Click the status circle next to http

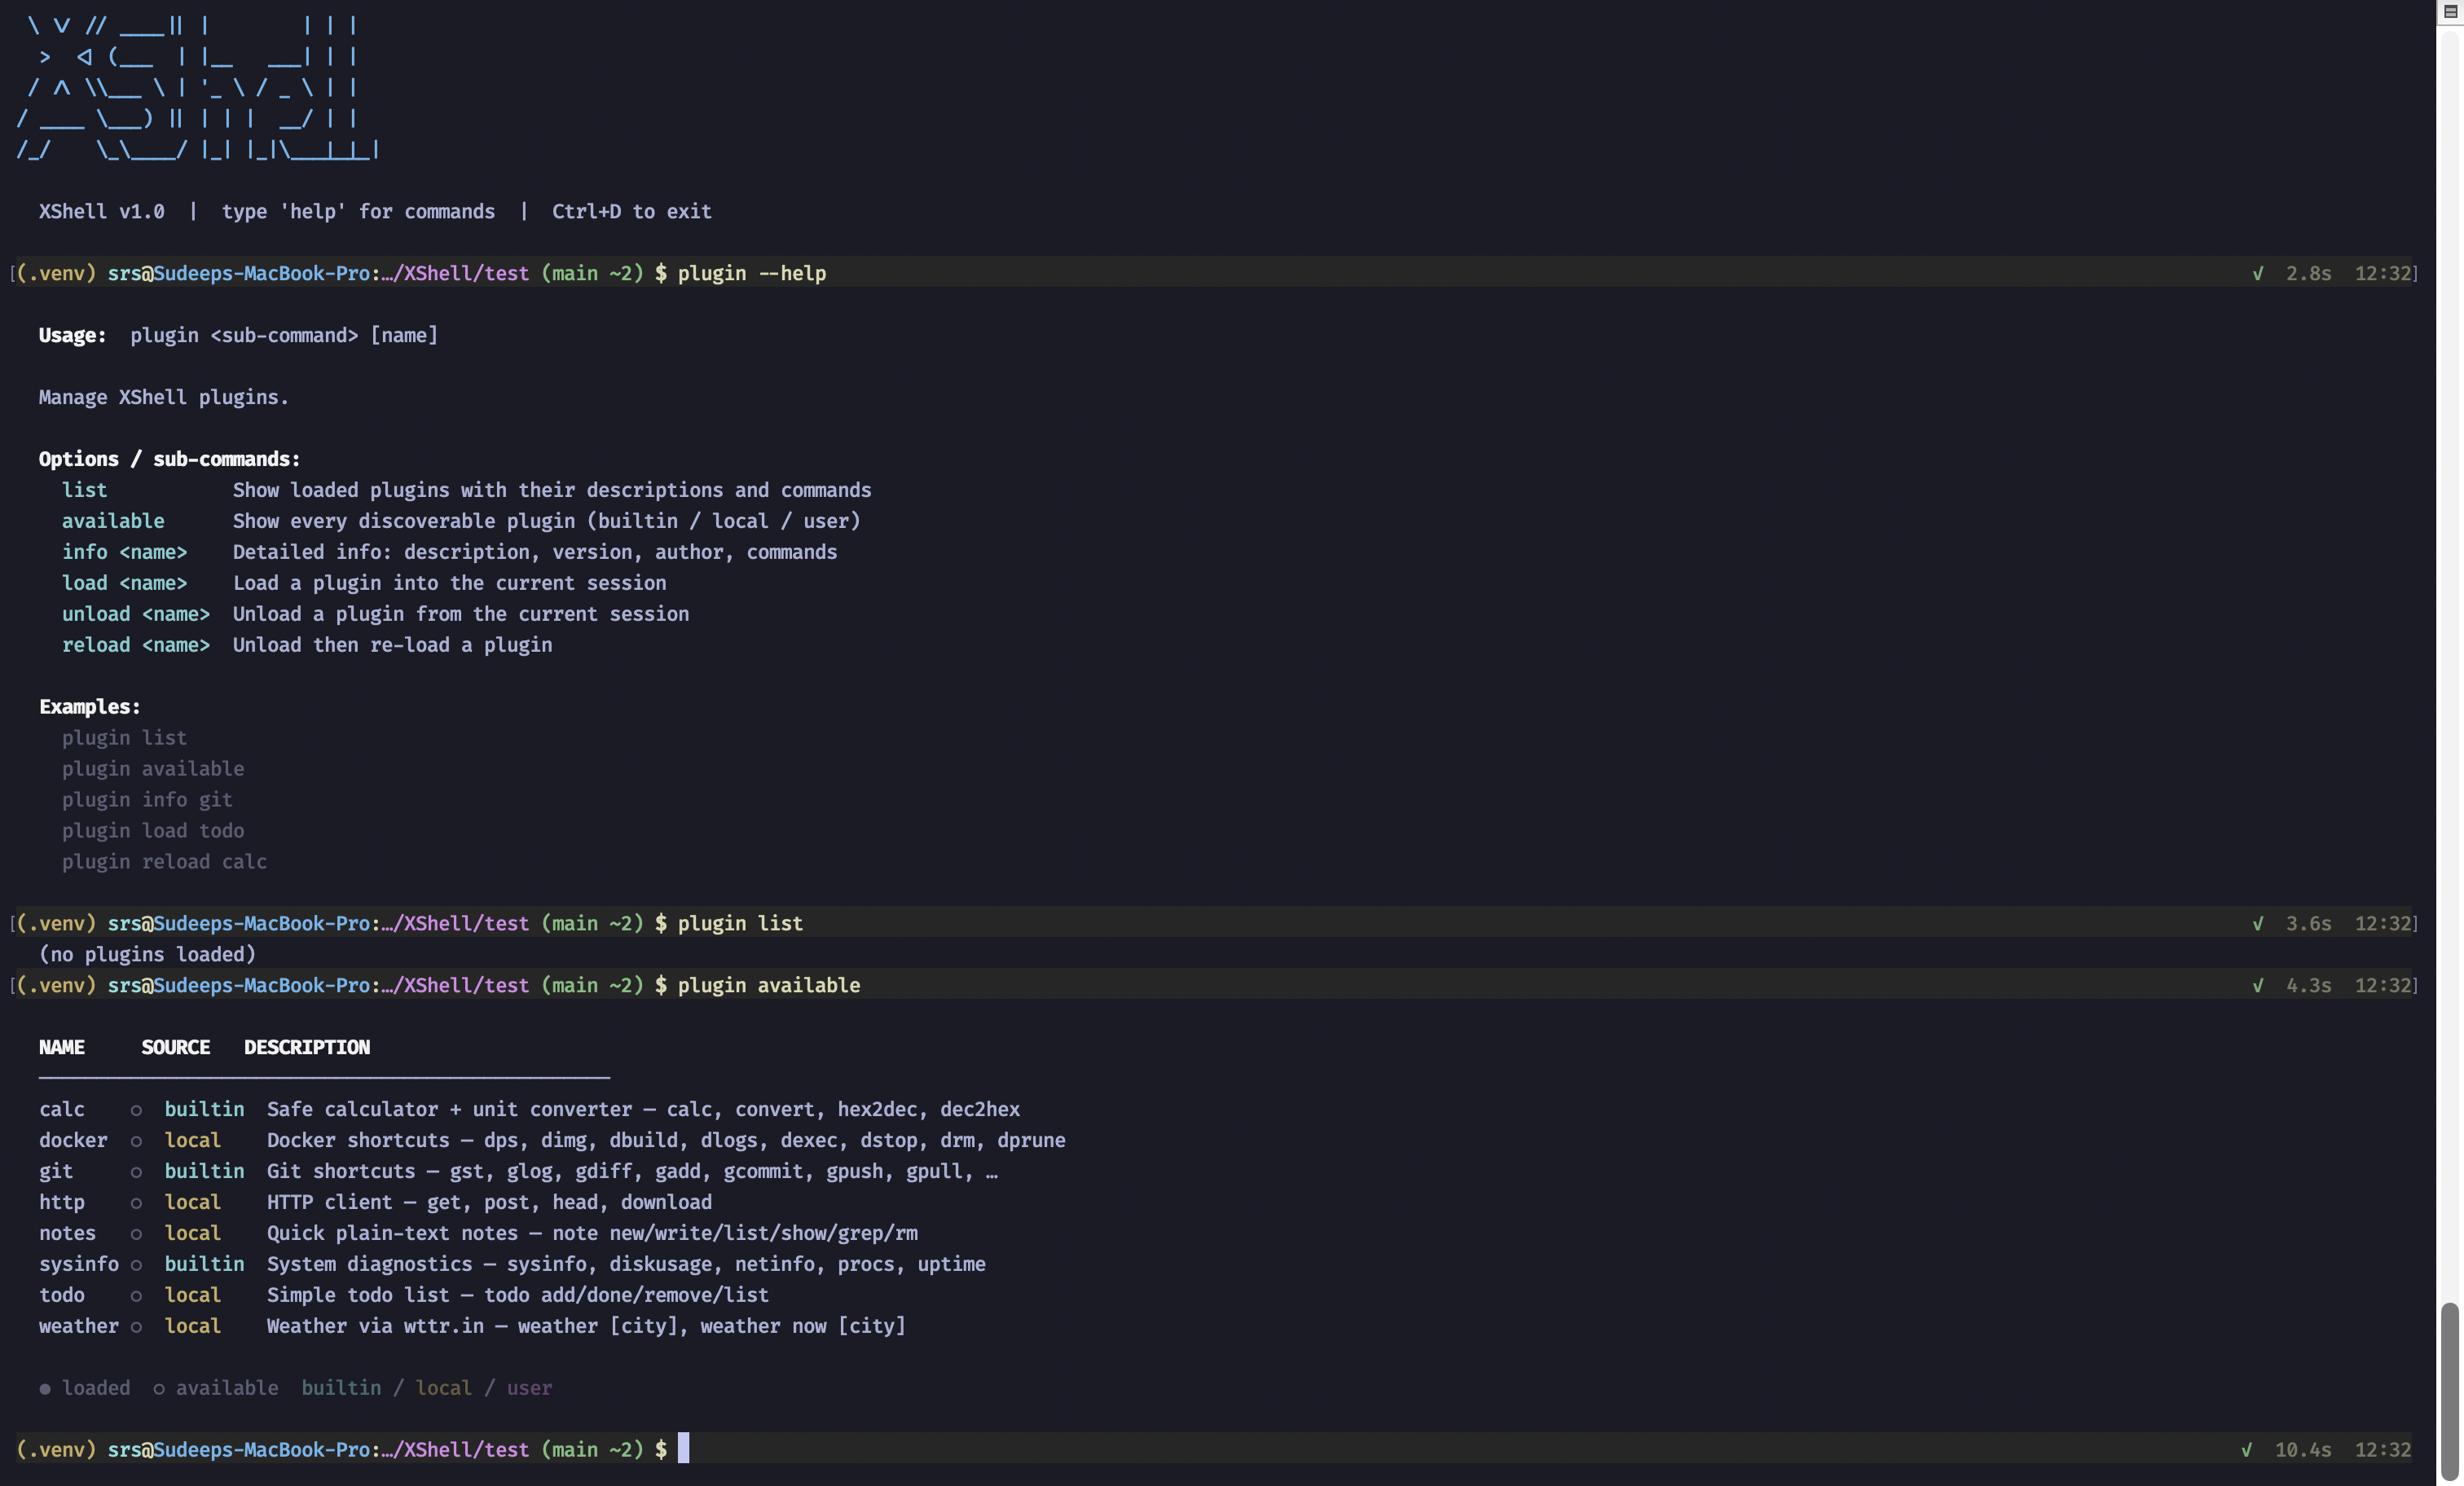pos(136,1203)
